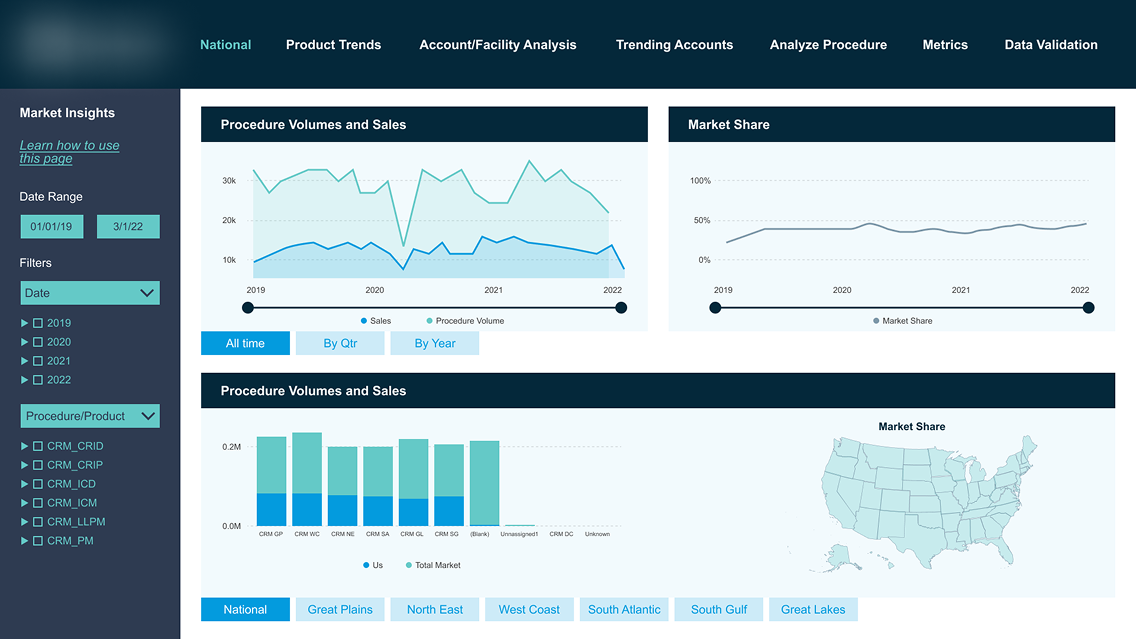Viewport: 1136px width, 639px height.
Task: Check the CRM_LLPM checkbox
Action: point(38,522)
